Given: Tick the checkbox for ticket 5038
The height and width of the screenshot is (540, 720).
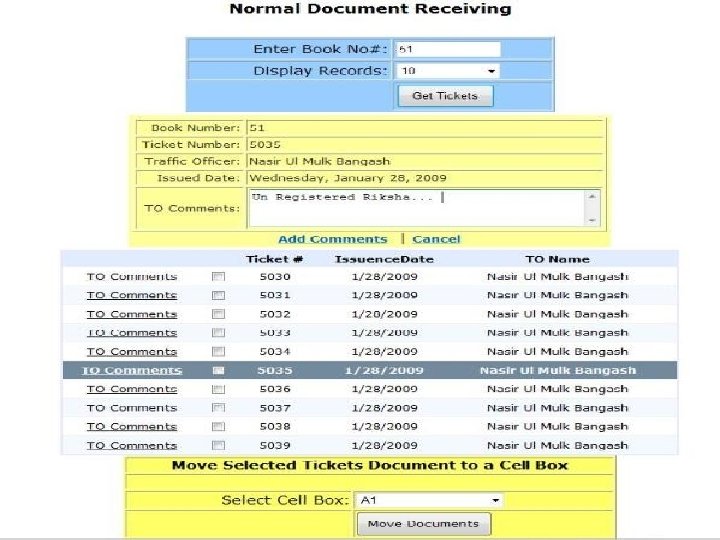Looking at the screenshot, I should [x=218, y=427].
